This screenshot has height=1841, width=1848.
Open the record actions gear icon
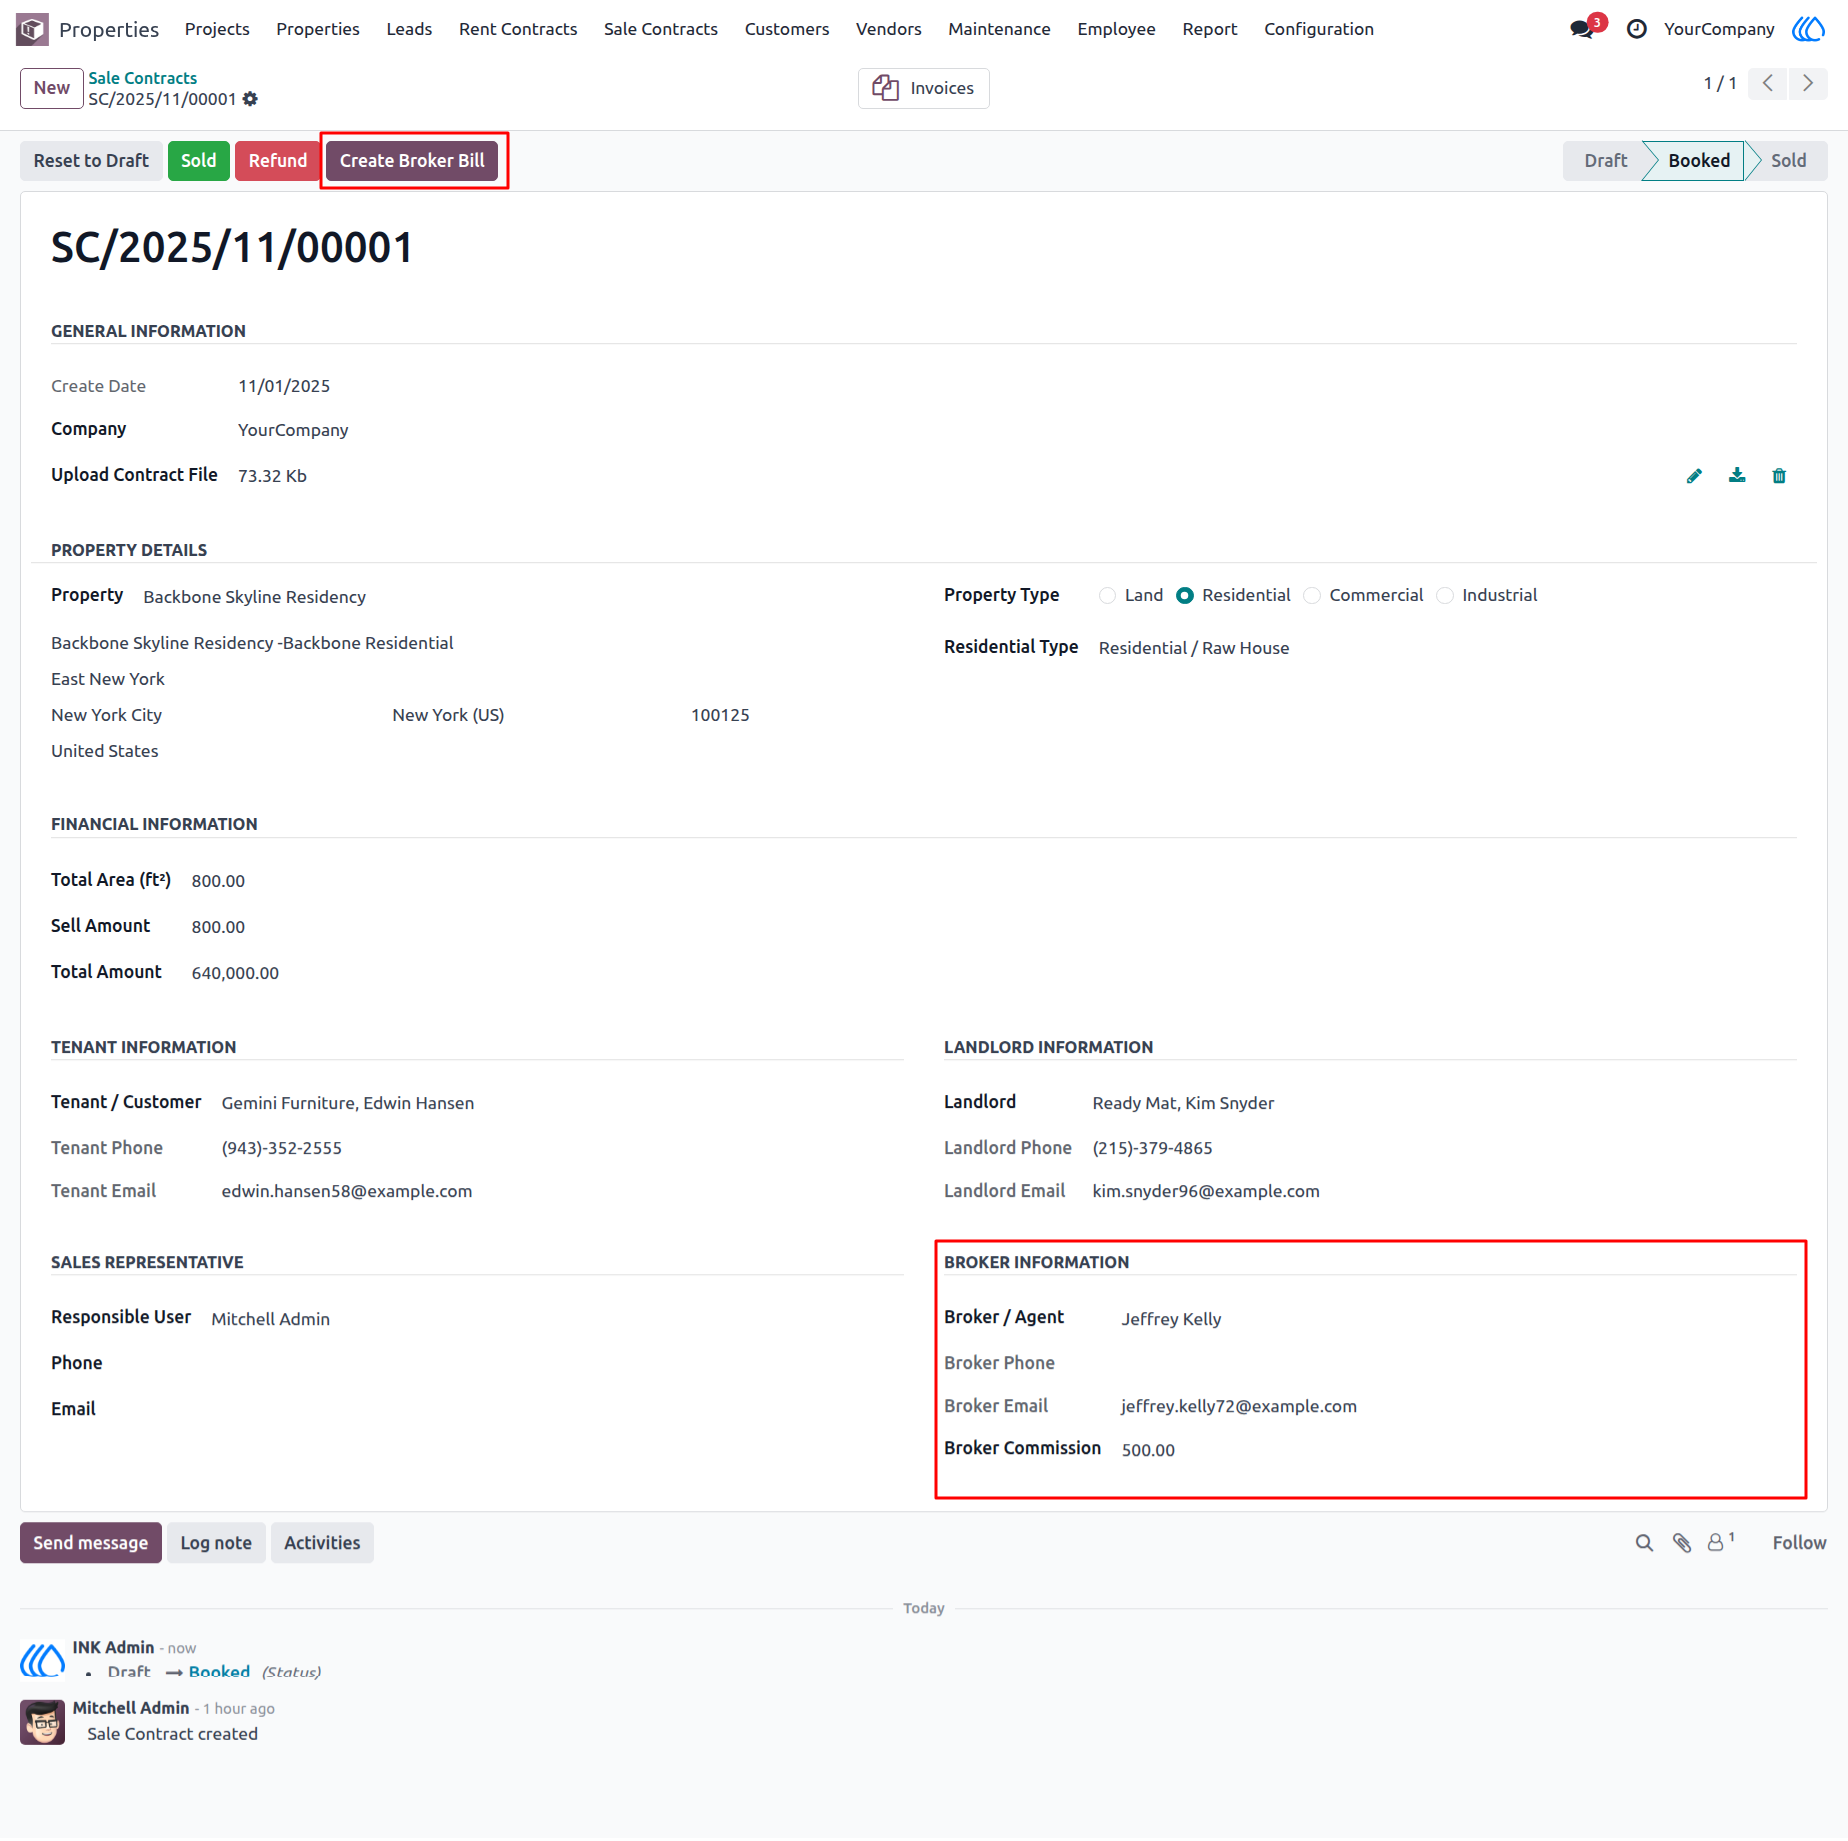[250, 99]
